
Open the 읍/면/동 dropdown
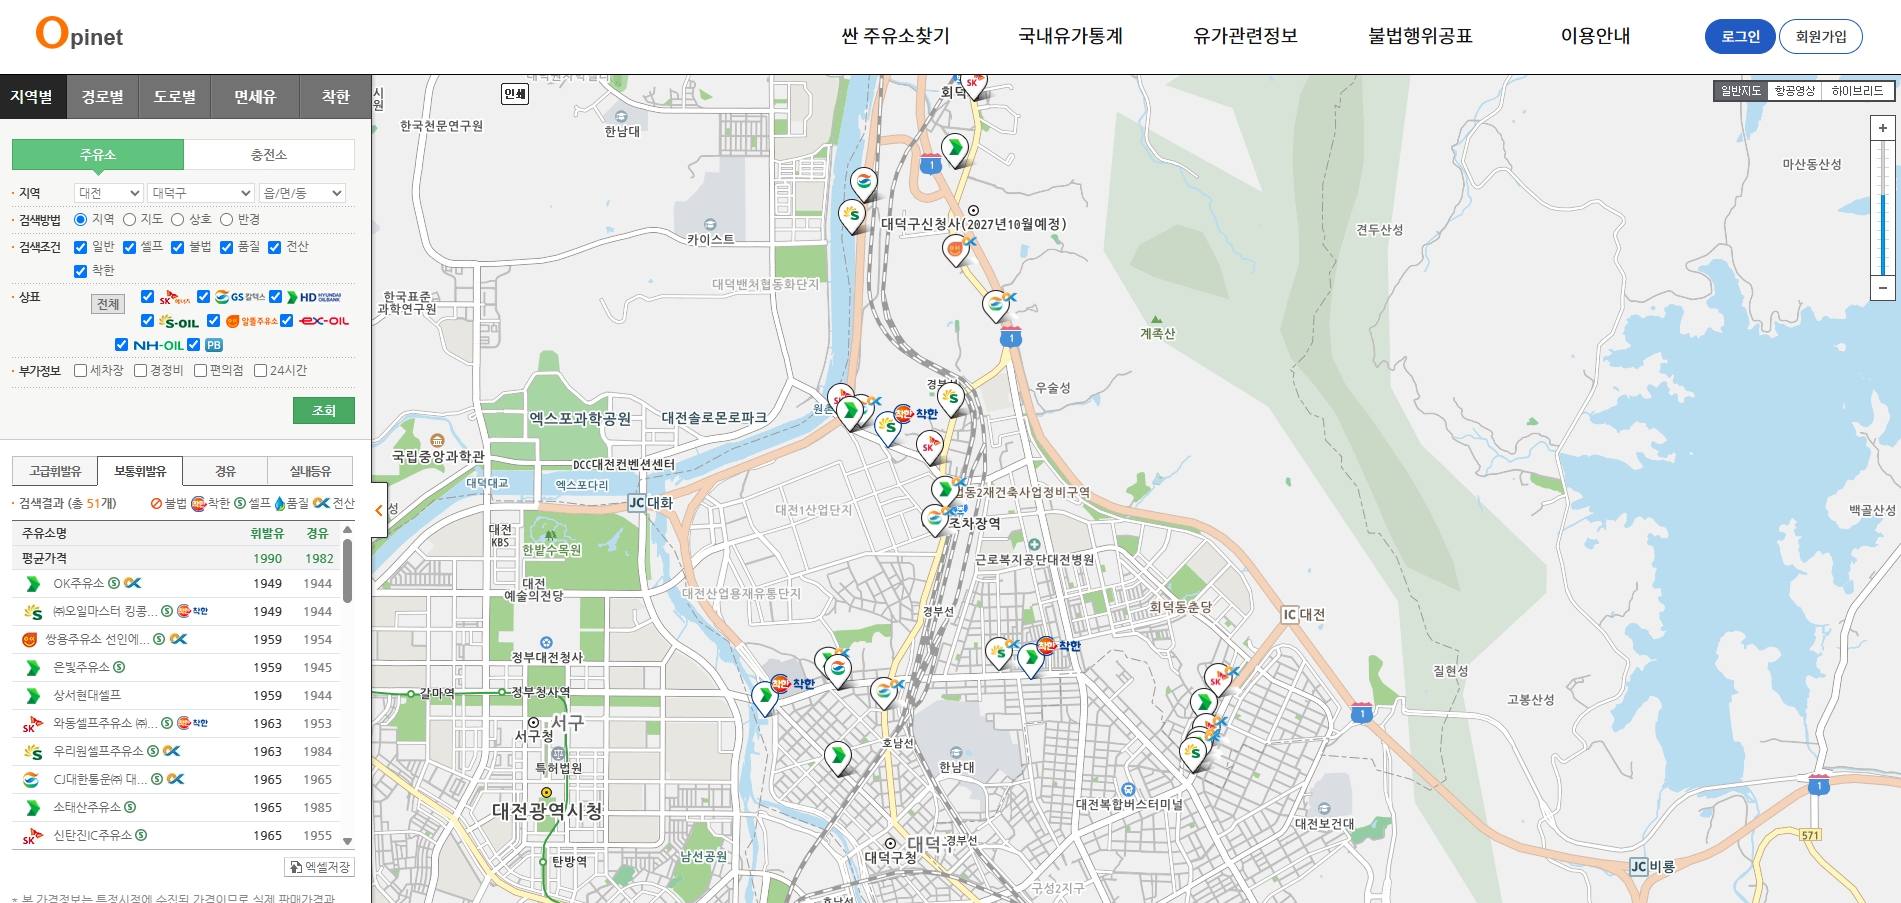click(x=302, y=193)
